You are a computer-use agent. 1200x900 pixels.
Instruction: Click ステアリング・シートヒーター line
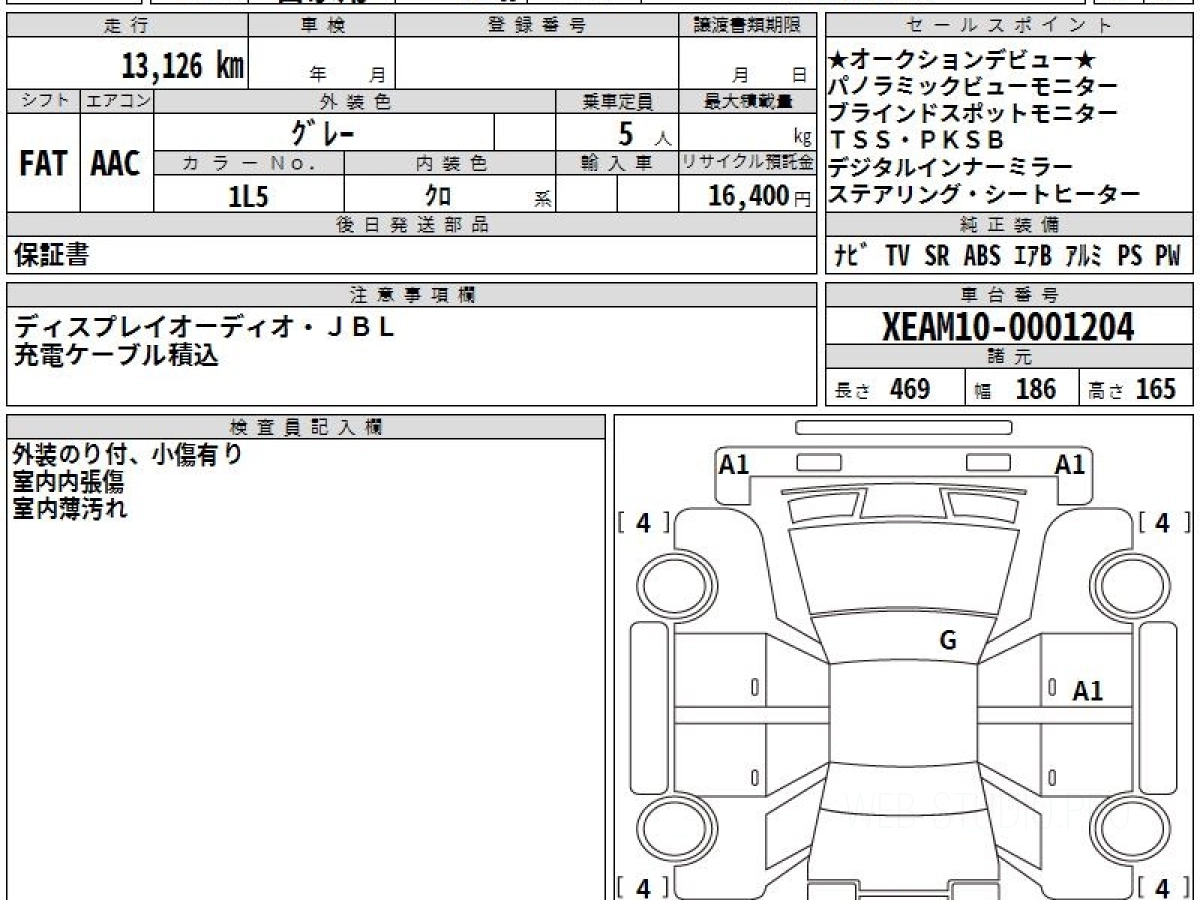coord(985,195)
